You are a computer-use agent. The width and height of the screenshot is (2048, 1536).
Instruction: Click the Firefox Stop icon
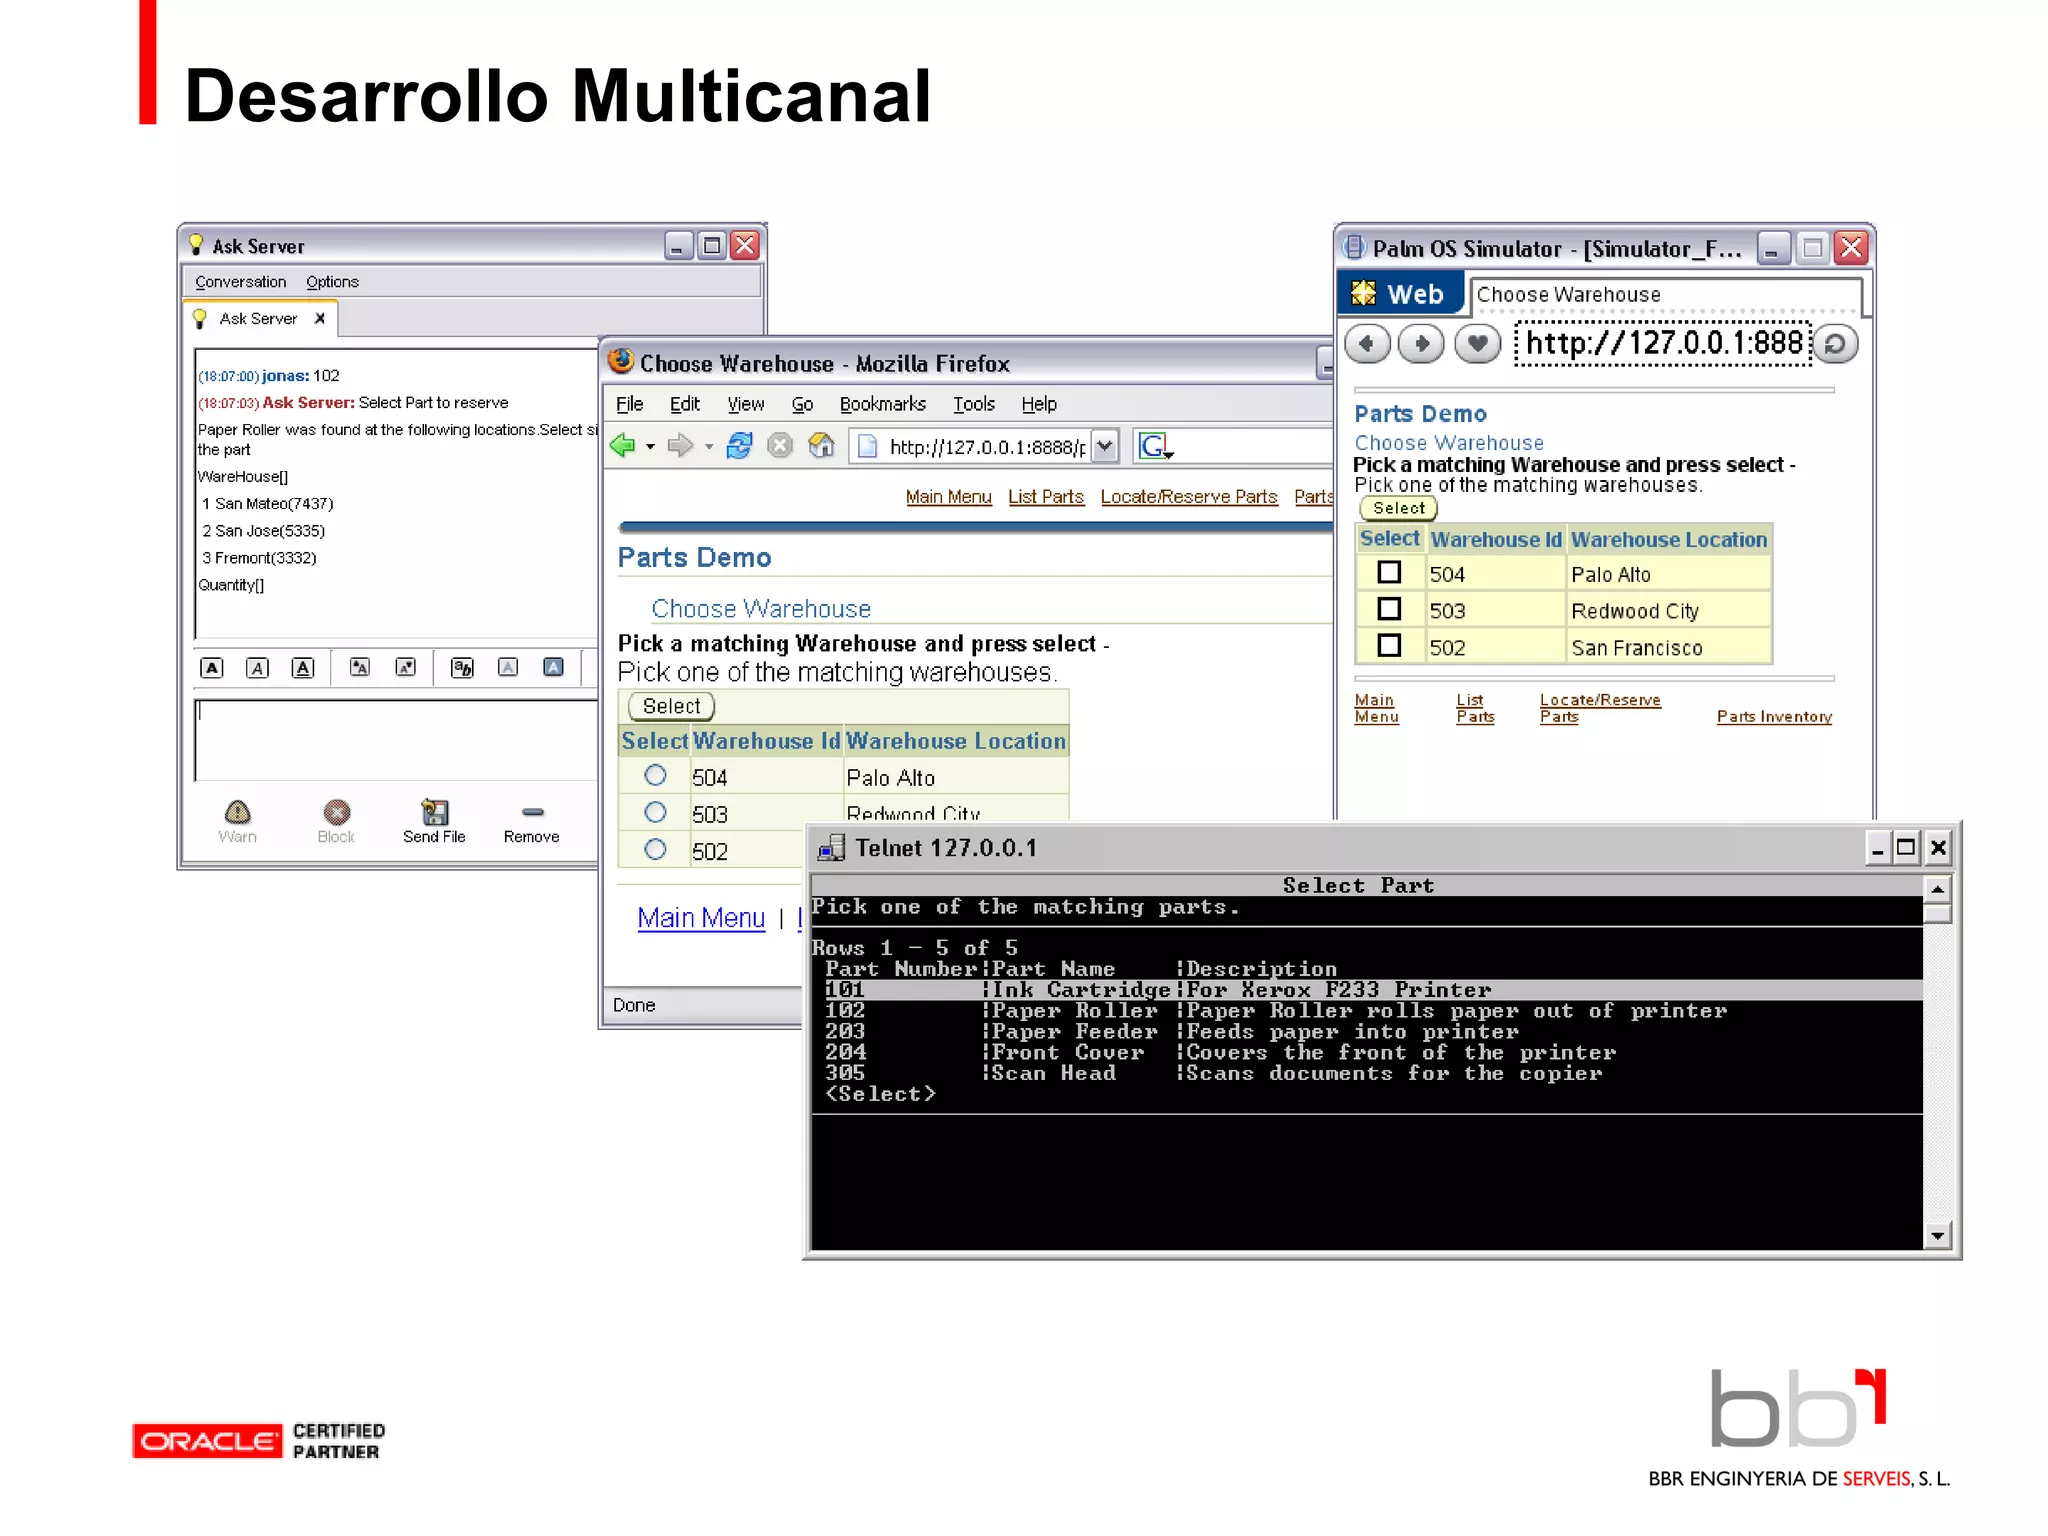tap(780, 445)
